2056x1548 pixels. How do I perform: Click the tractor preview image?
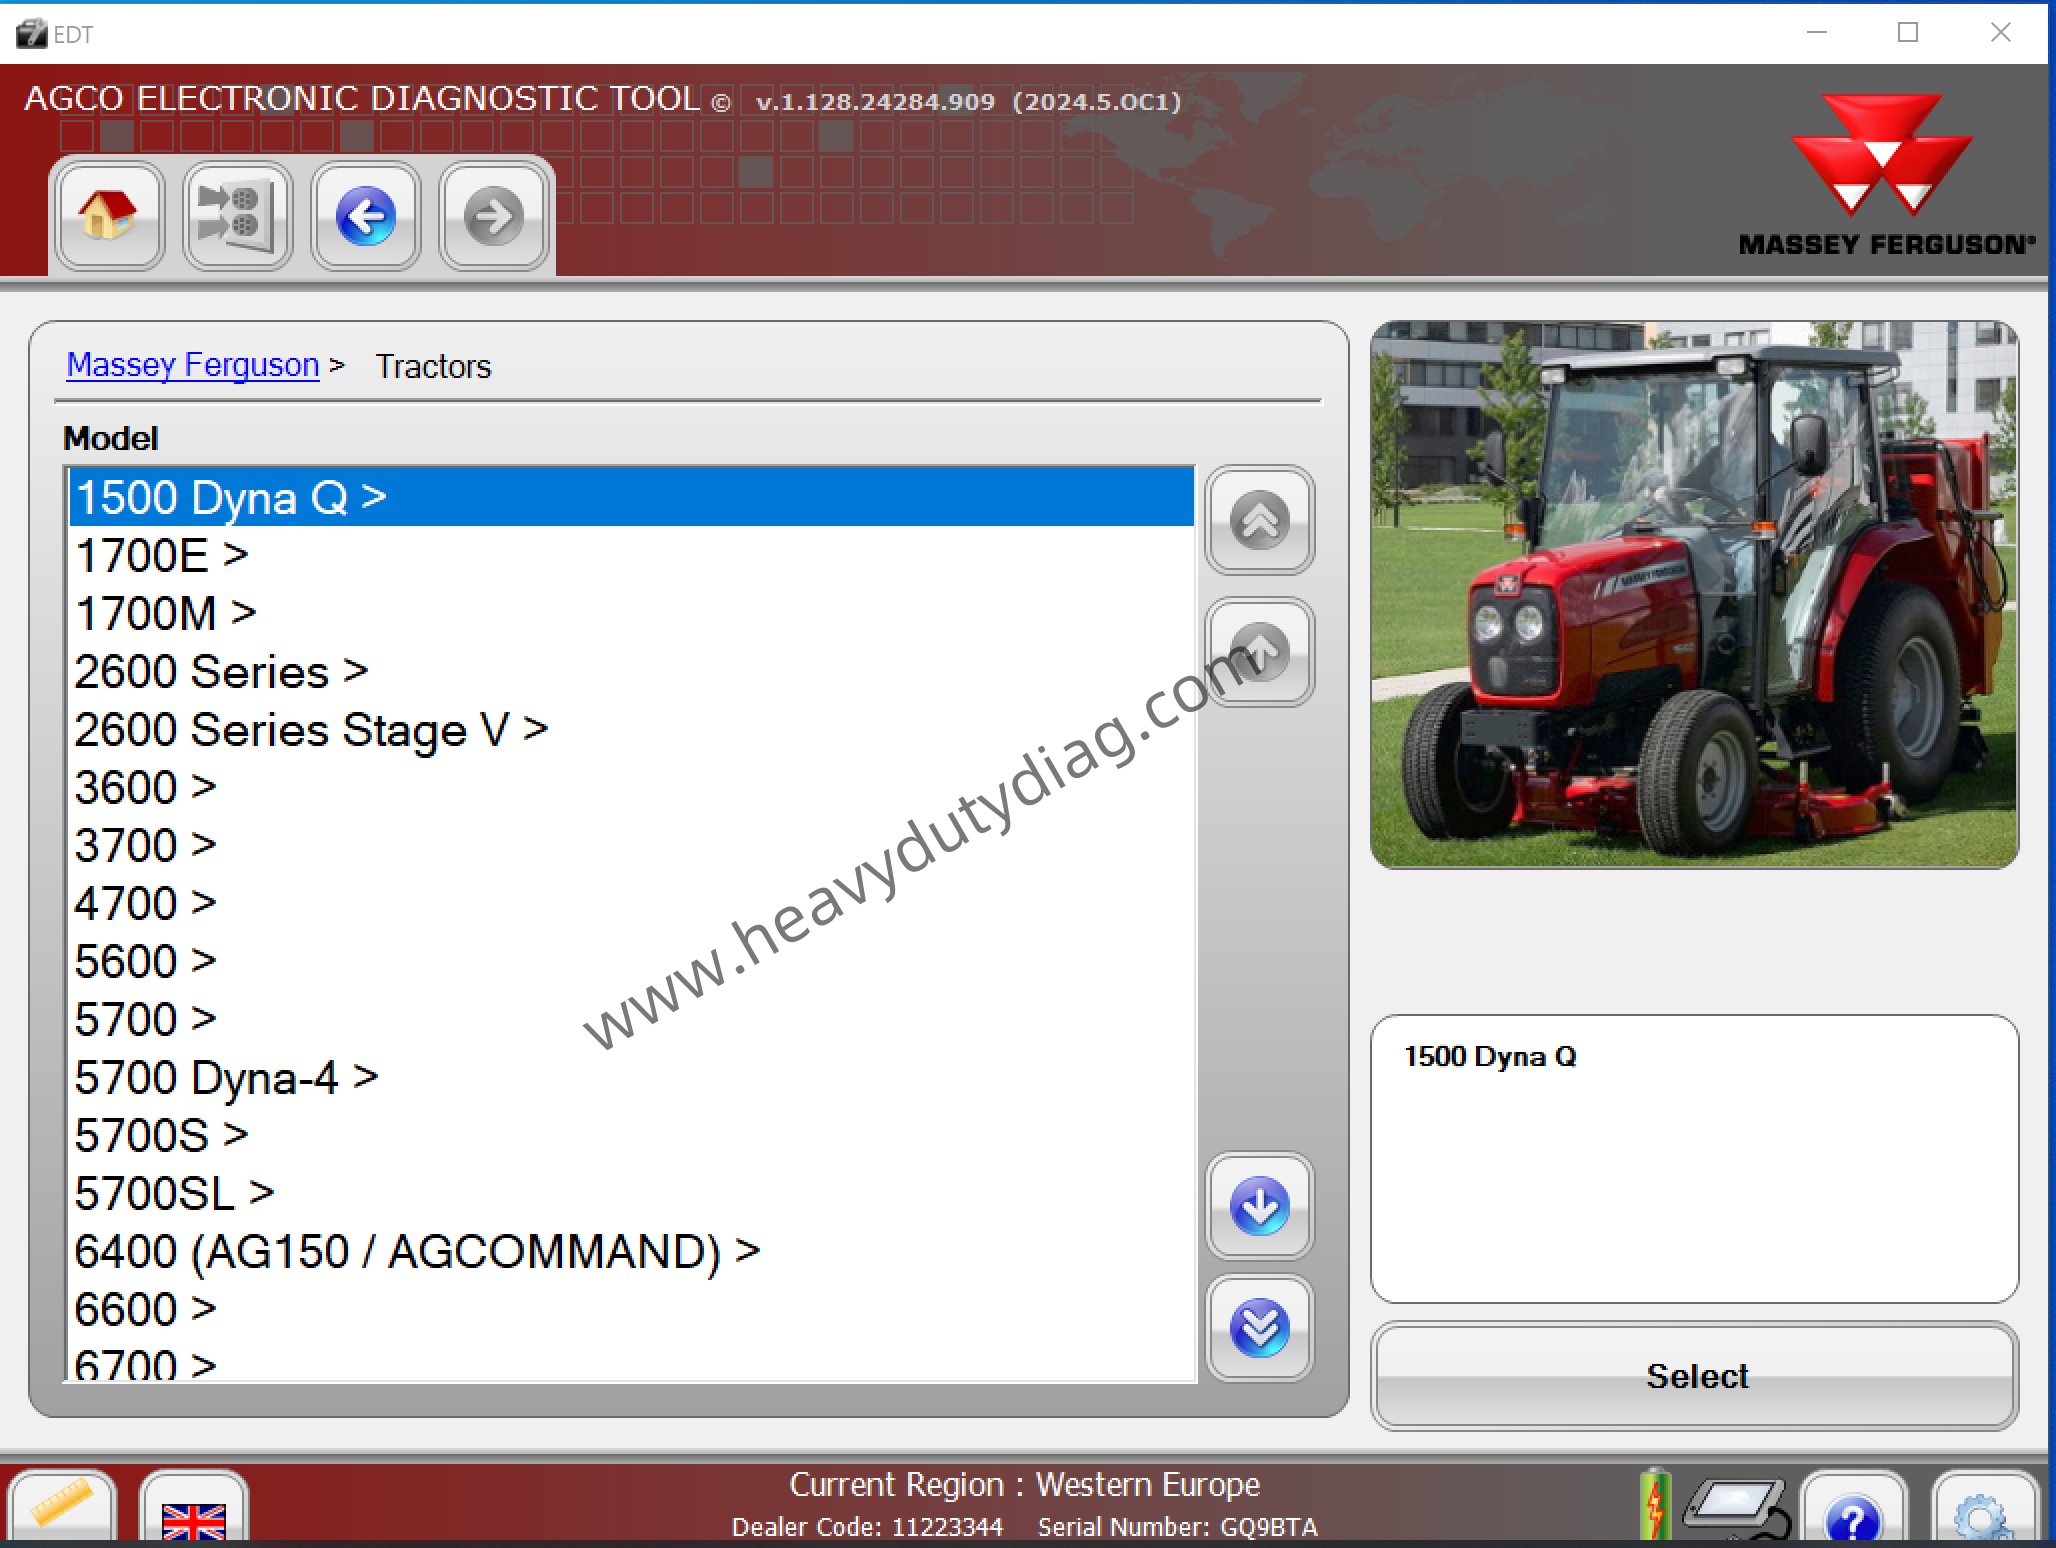[x=1694, y=594]
